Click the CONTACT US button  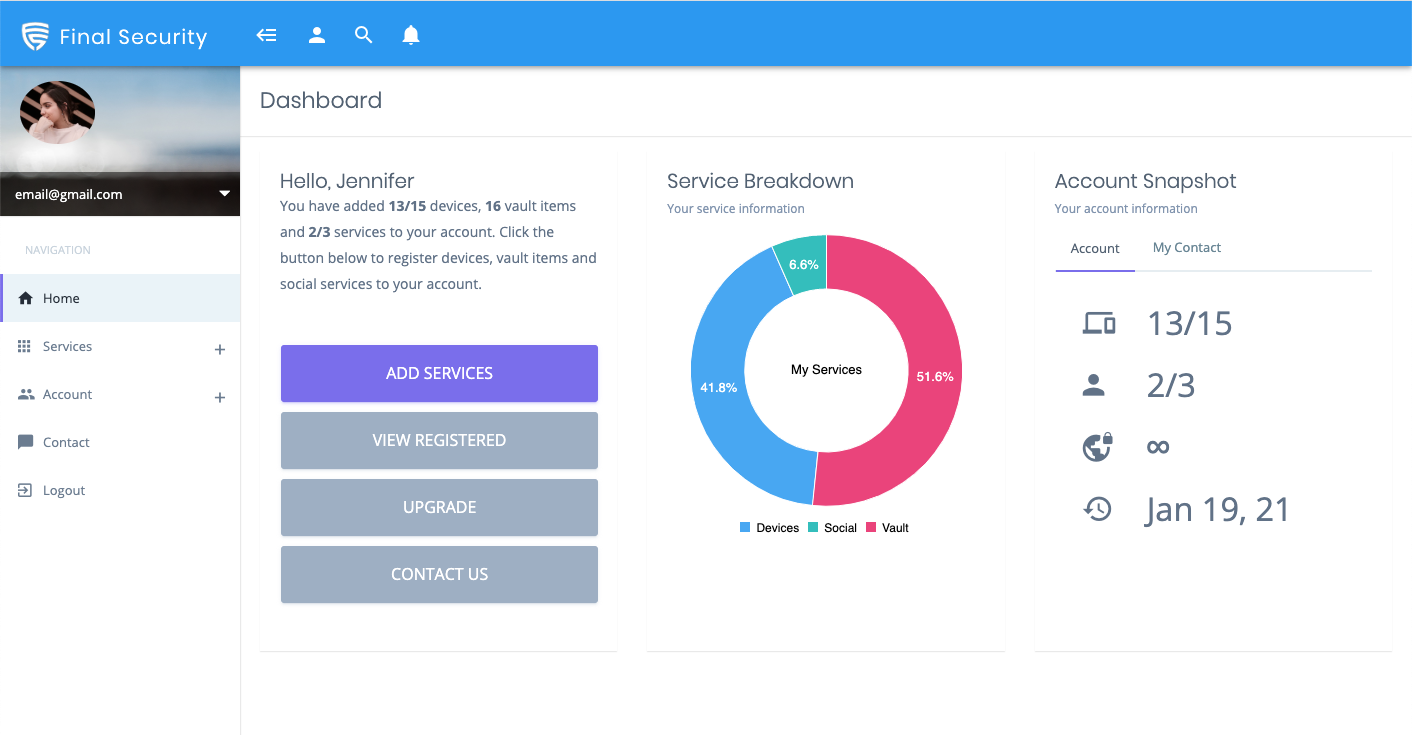(x=439, y=574)
